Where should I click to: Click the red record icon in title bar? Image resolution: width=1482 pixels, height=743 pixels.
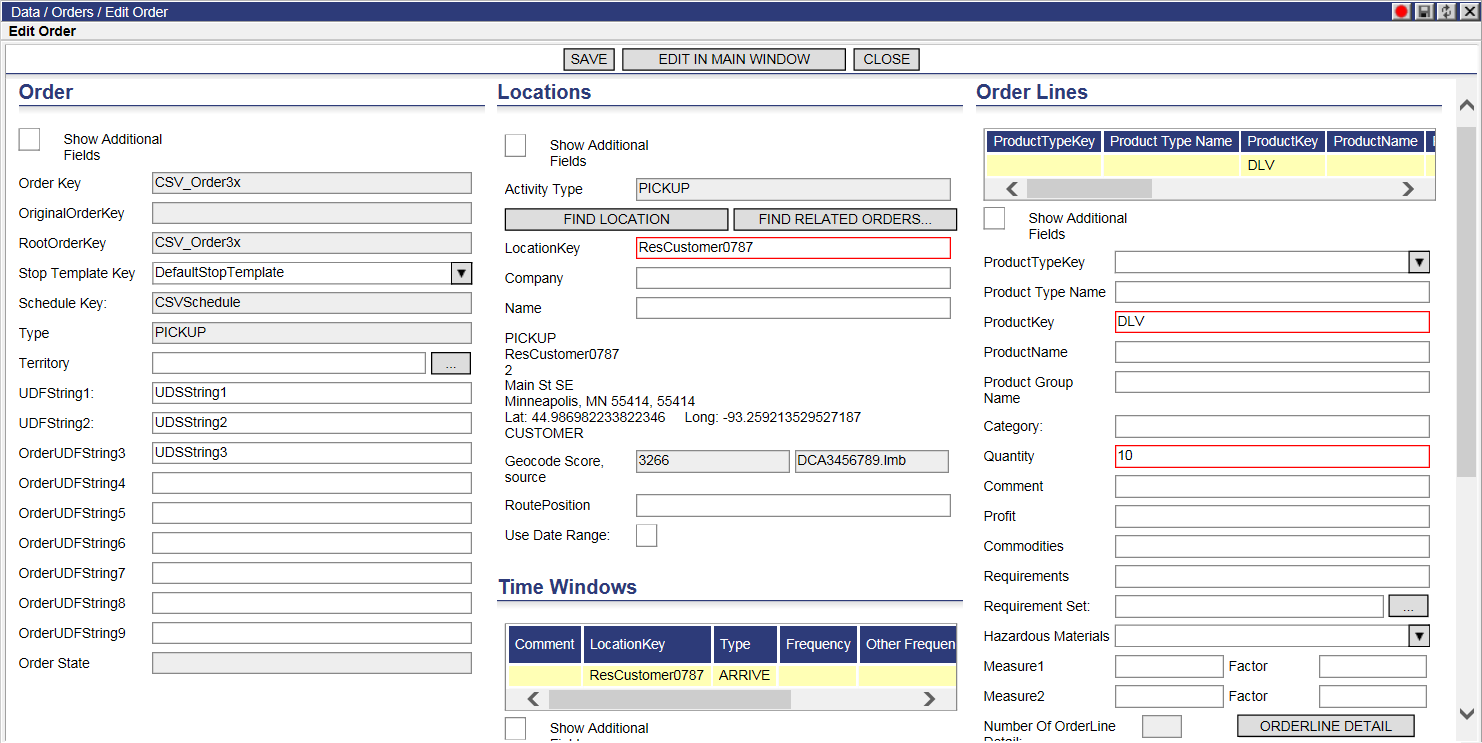click(1401, 11)
